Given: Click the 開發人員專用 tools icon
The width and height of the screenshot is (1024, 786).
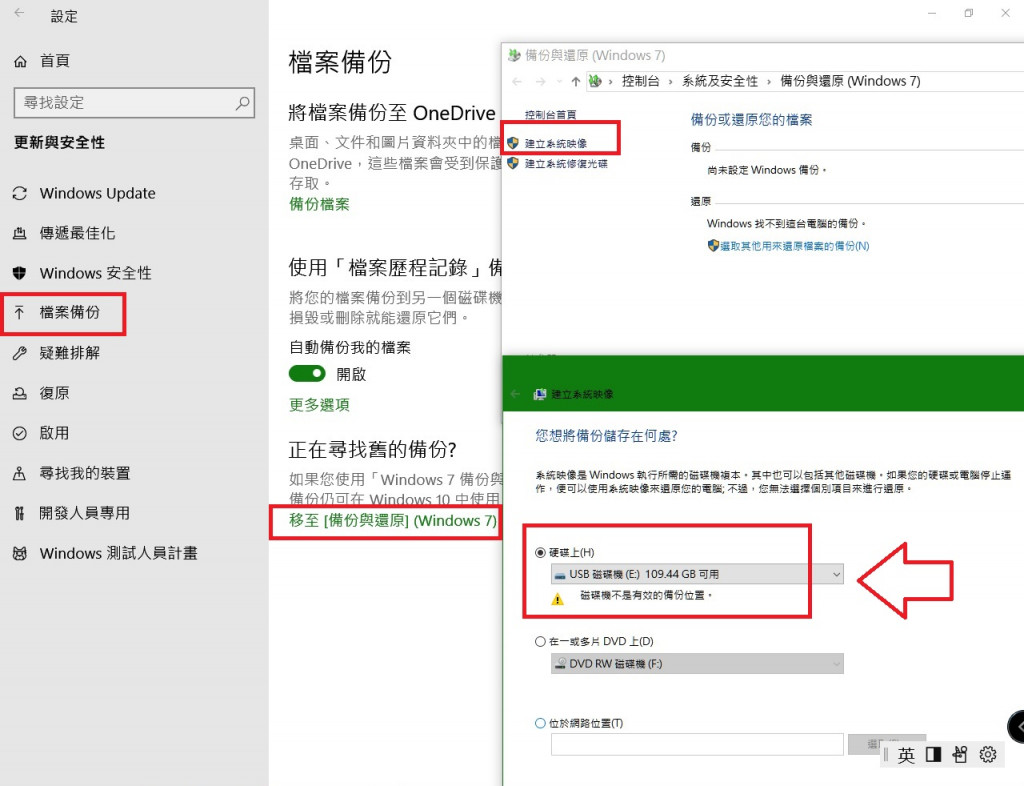Looking at the screenshot, I should pyautogui.click(x=20, y=513).
